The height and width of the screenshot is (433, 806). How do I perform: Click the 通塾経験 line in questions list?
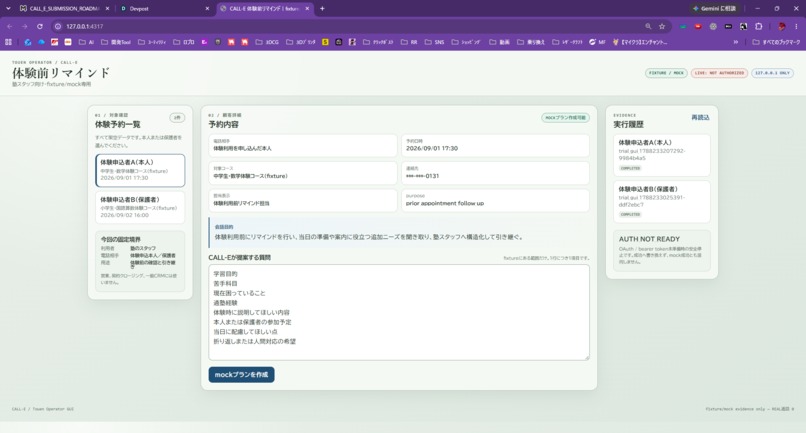pyautogui.click(x=225, y=303)
